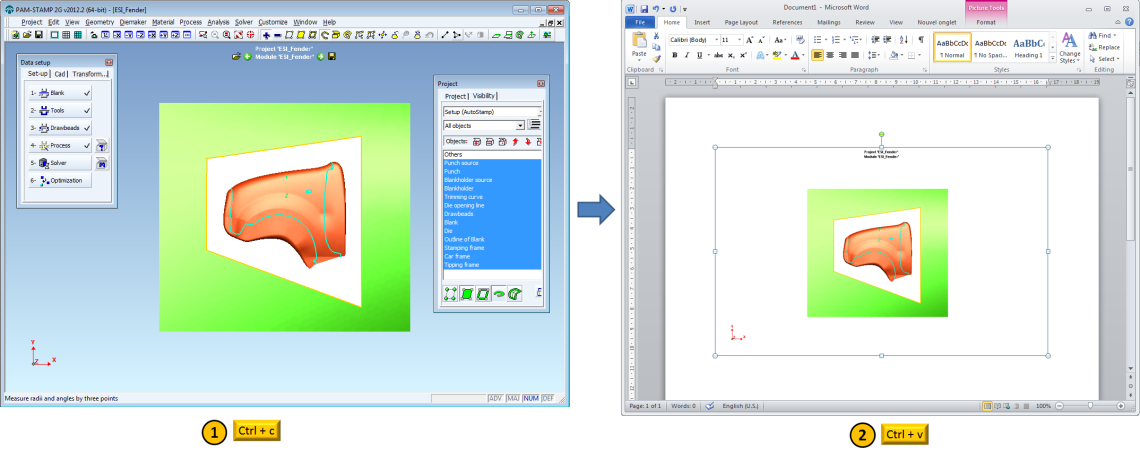Click green shaded display icon in Project panel
This screenshot has height=451, width=1140.
click(467, 294)
